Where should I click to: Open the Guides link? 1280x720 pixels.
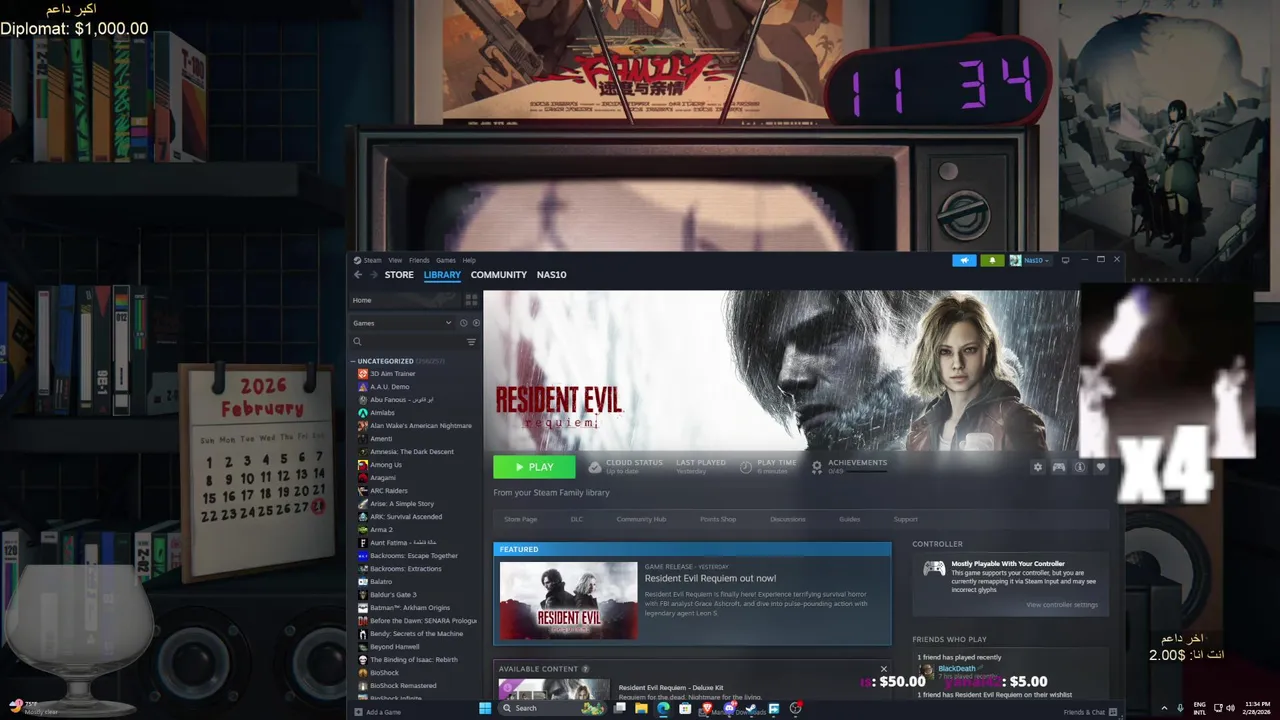coord(849,519)
